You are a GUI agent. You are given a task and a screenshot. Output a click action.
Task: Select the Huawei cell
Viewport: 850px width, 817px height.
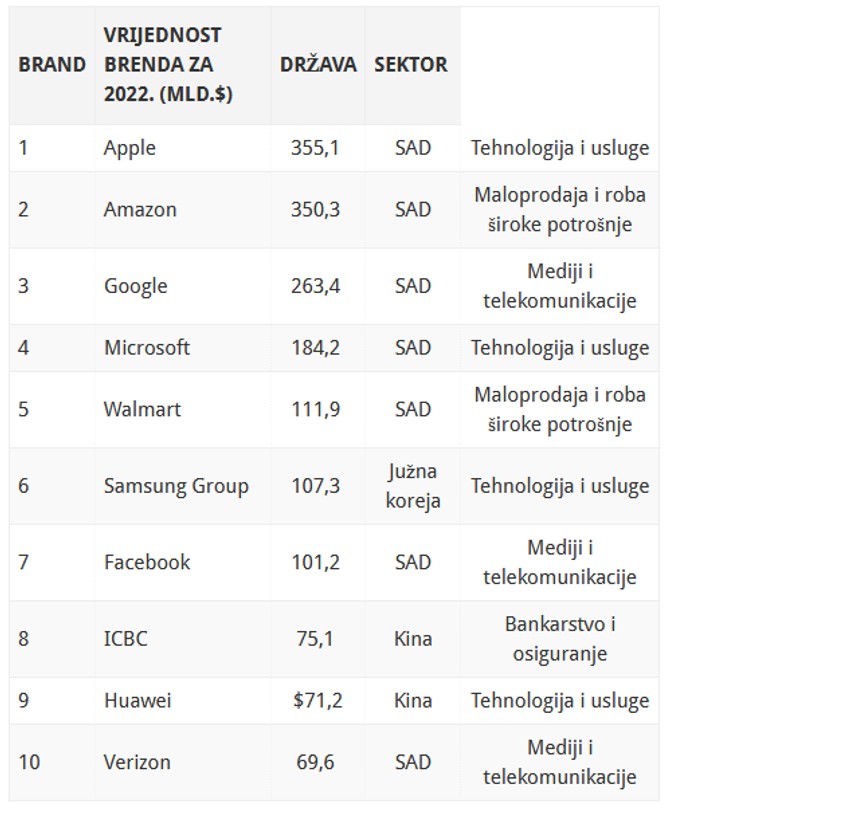(137, 701)
